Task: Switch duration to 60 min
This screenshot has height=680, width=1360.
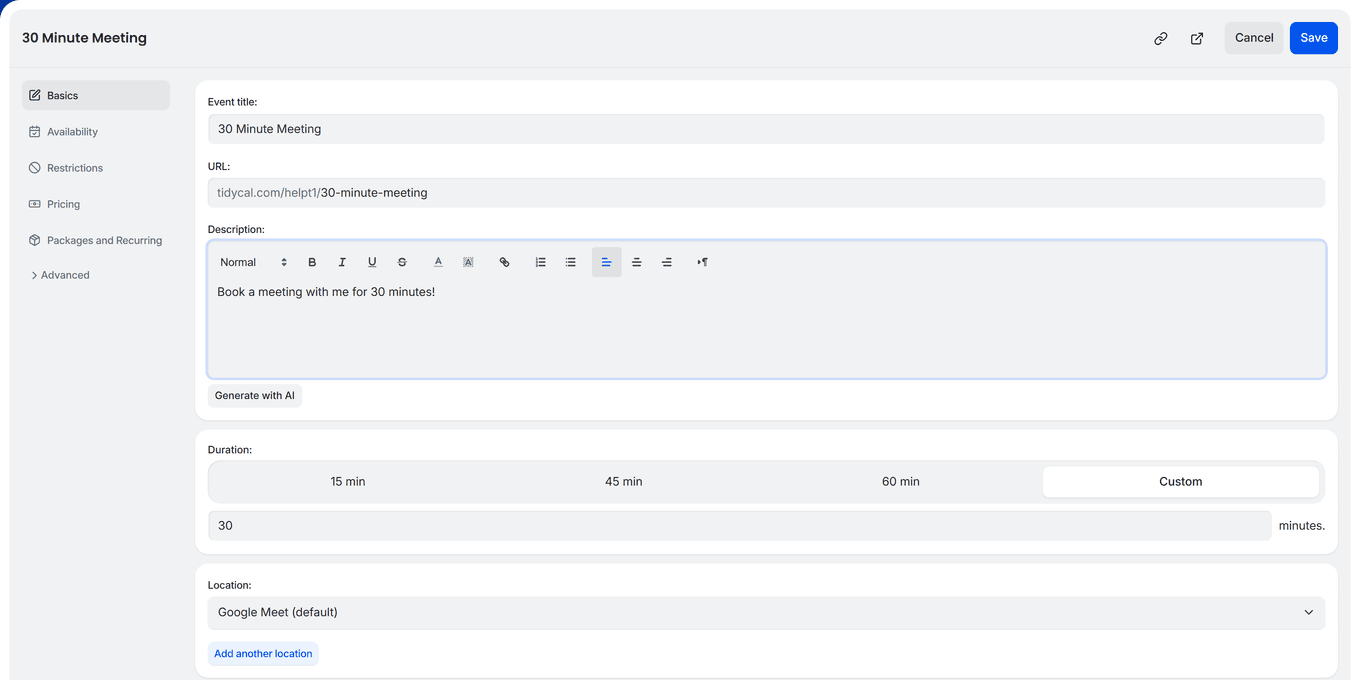Action: pos(899,481)
